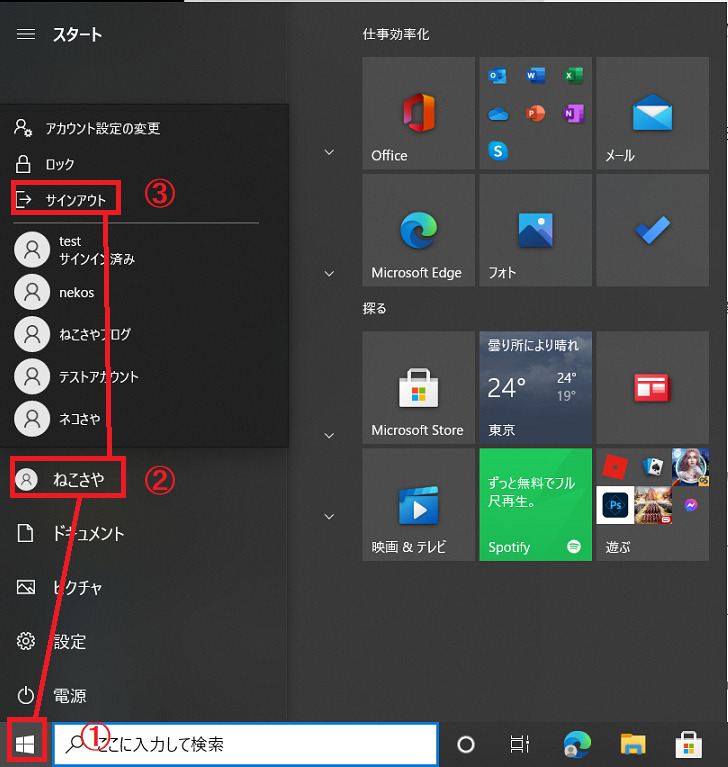The width and height of the screenshot is (728, 767).
Task: Open the Office tile
Action: [x=418, y=113]
